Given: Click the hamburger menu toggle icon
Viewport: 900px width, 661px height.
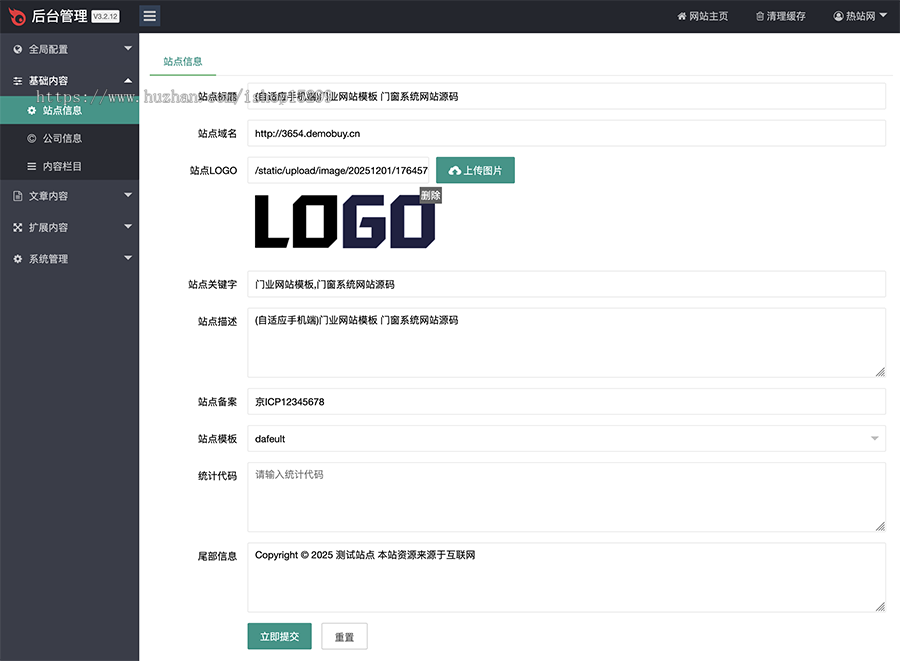Looking at the screenshot, I should click(149, 16).
